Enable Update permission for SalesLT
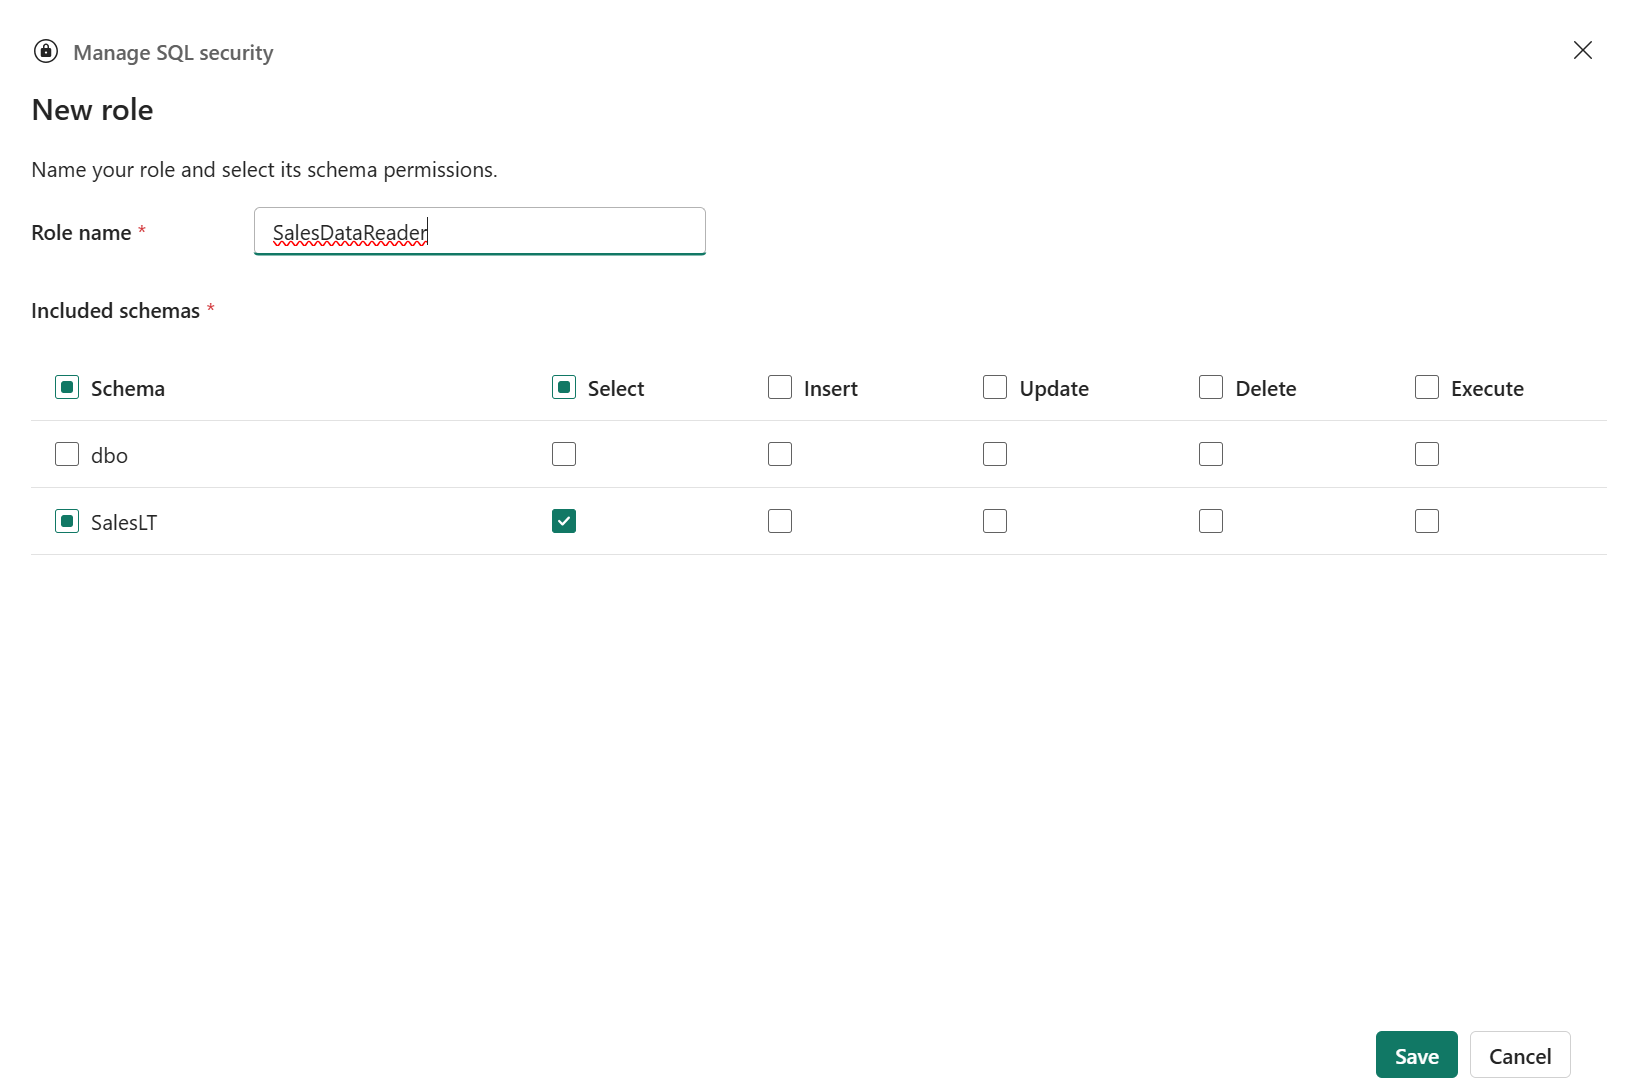The height and width of the screenshot is (1088, 1628). click(995, 521)
